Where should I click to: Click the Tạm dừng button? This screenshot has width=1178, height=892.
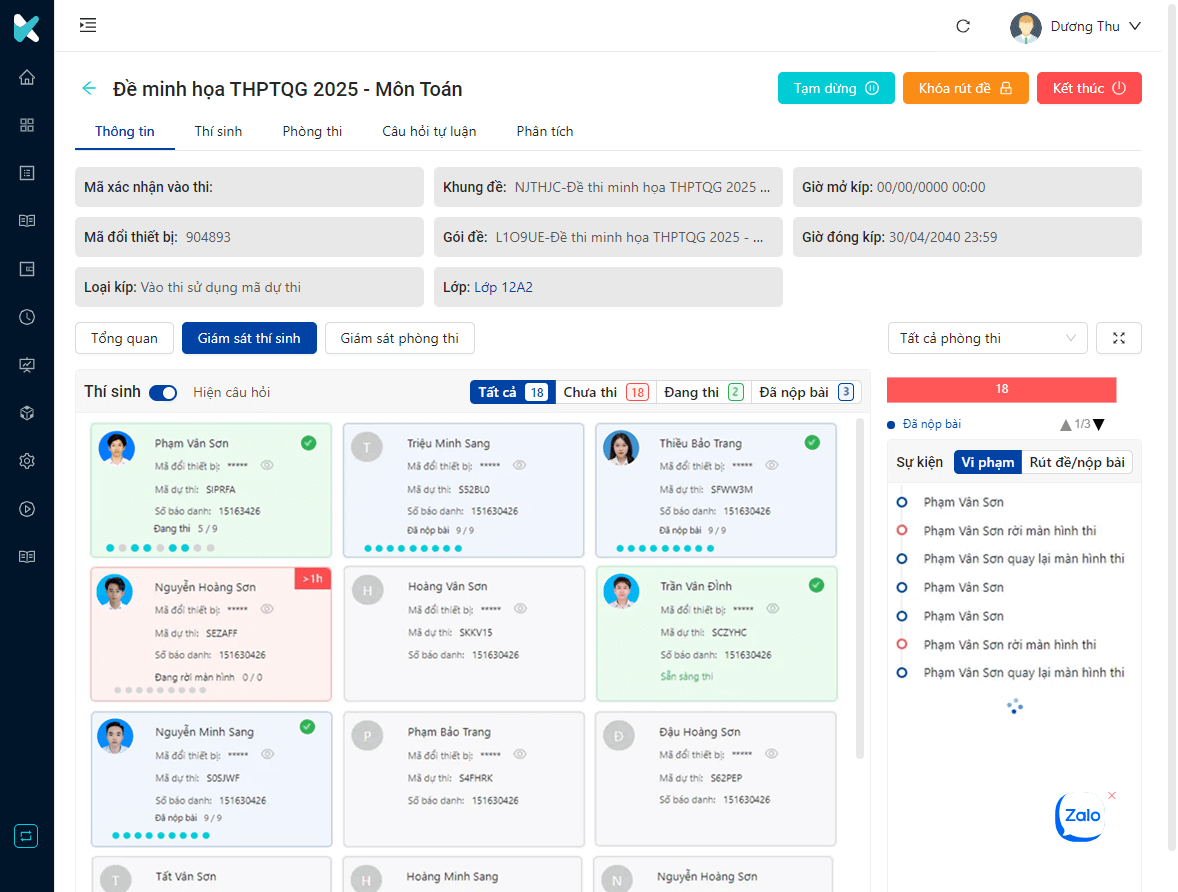click(836, 88)
